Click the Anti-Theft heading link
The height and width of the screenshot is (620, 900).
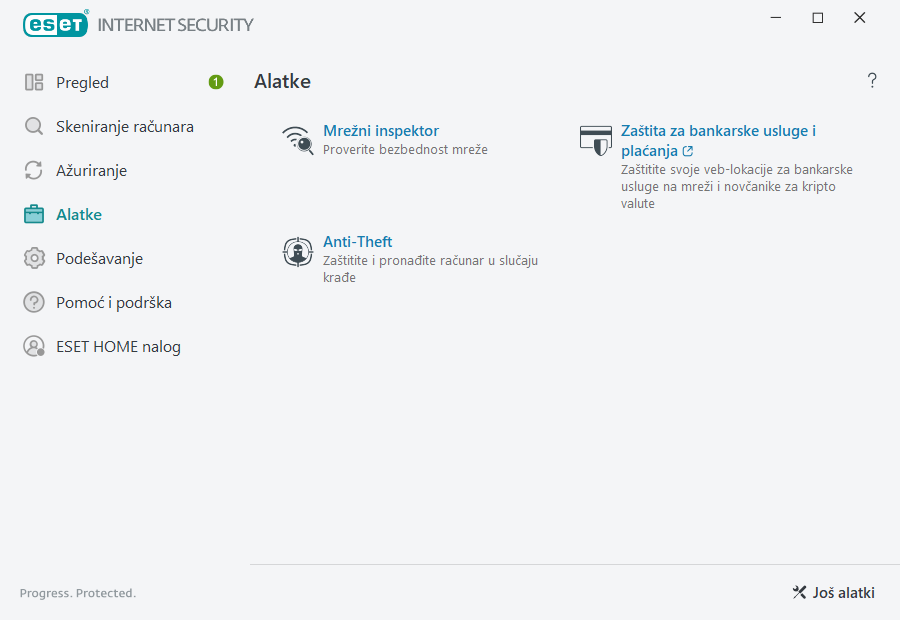pos(357,241)
